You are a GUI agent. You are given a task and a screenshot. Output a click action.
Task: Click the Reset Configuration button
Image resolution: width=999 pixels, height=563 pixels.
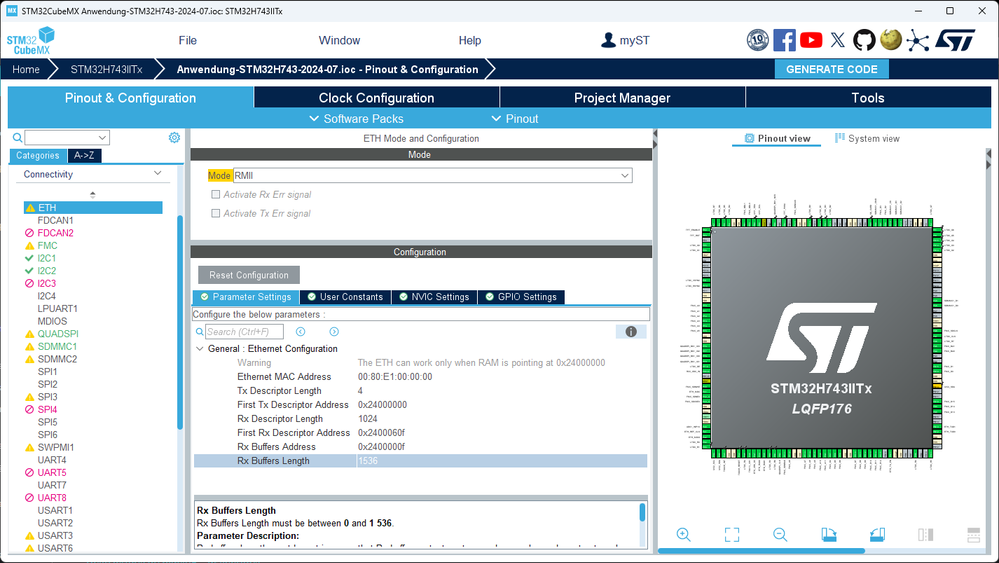[248, 275]
